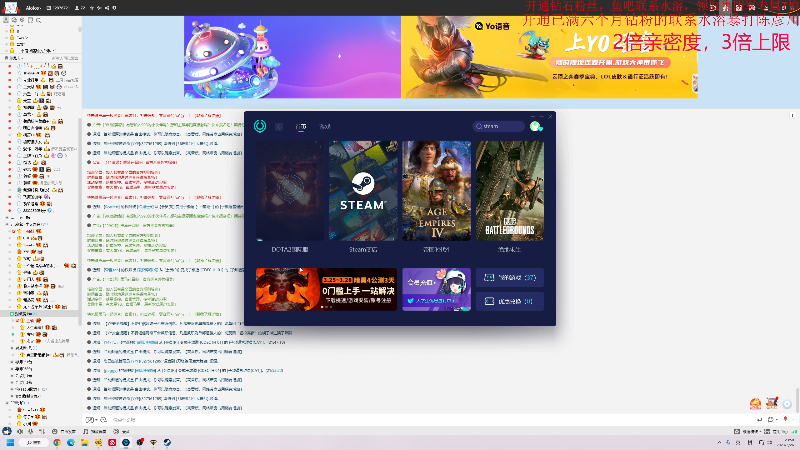Click the taskbar search box

(x=34, y=442)
